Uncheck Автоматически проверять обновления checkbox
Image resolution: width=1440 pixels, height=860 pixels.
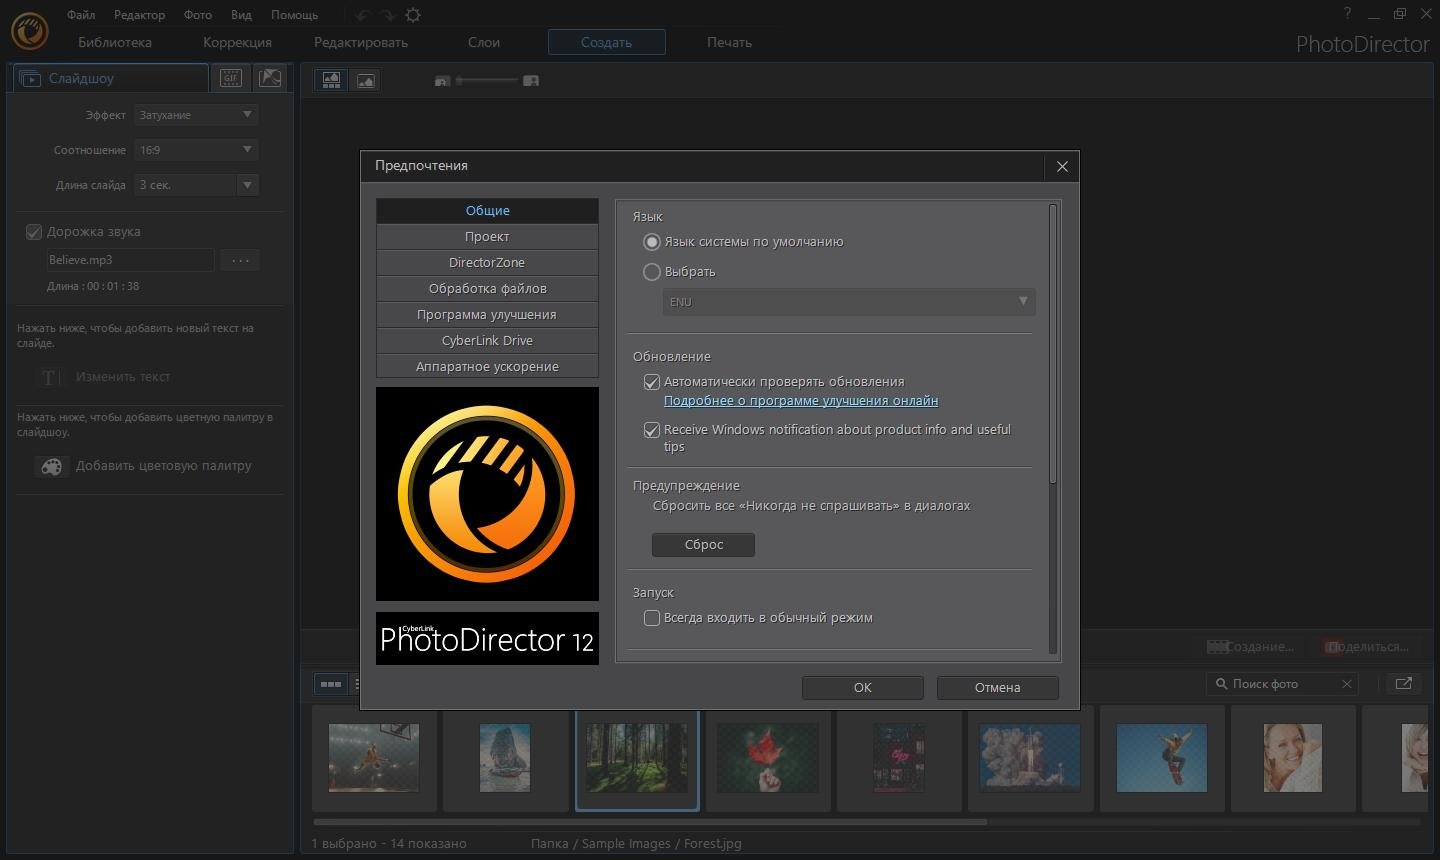(652, 382)
